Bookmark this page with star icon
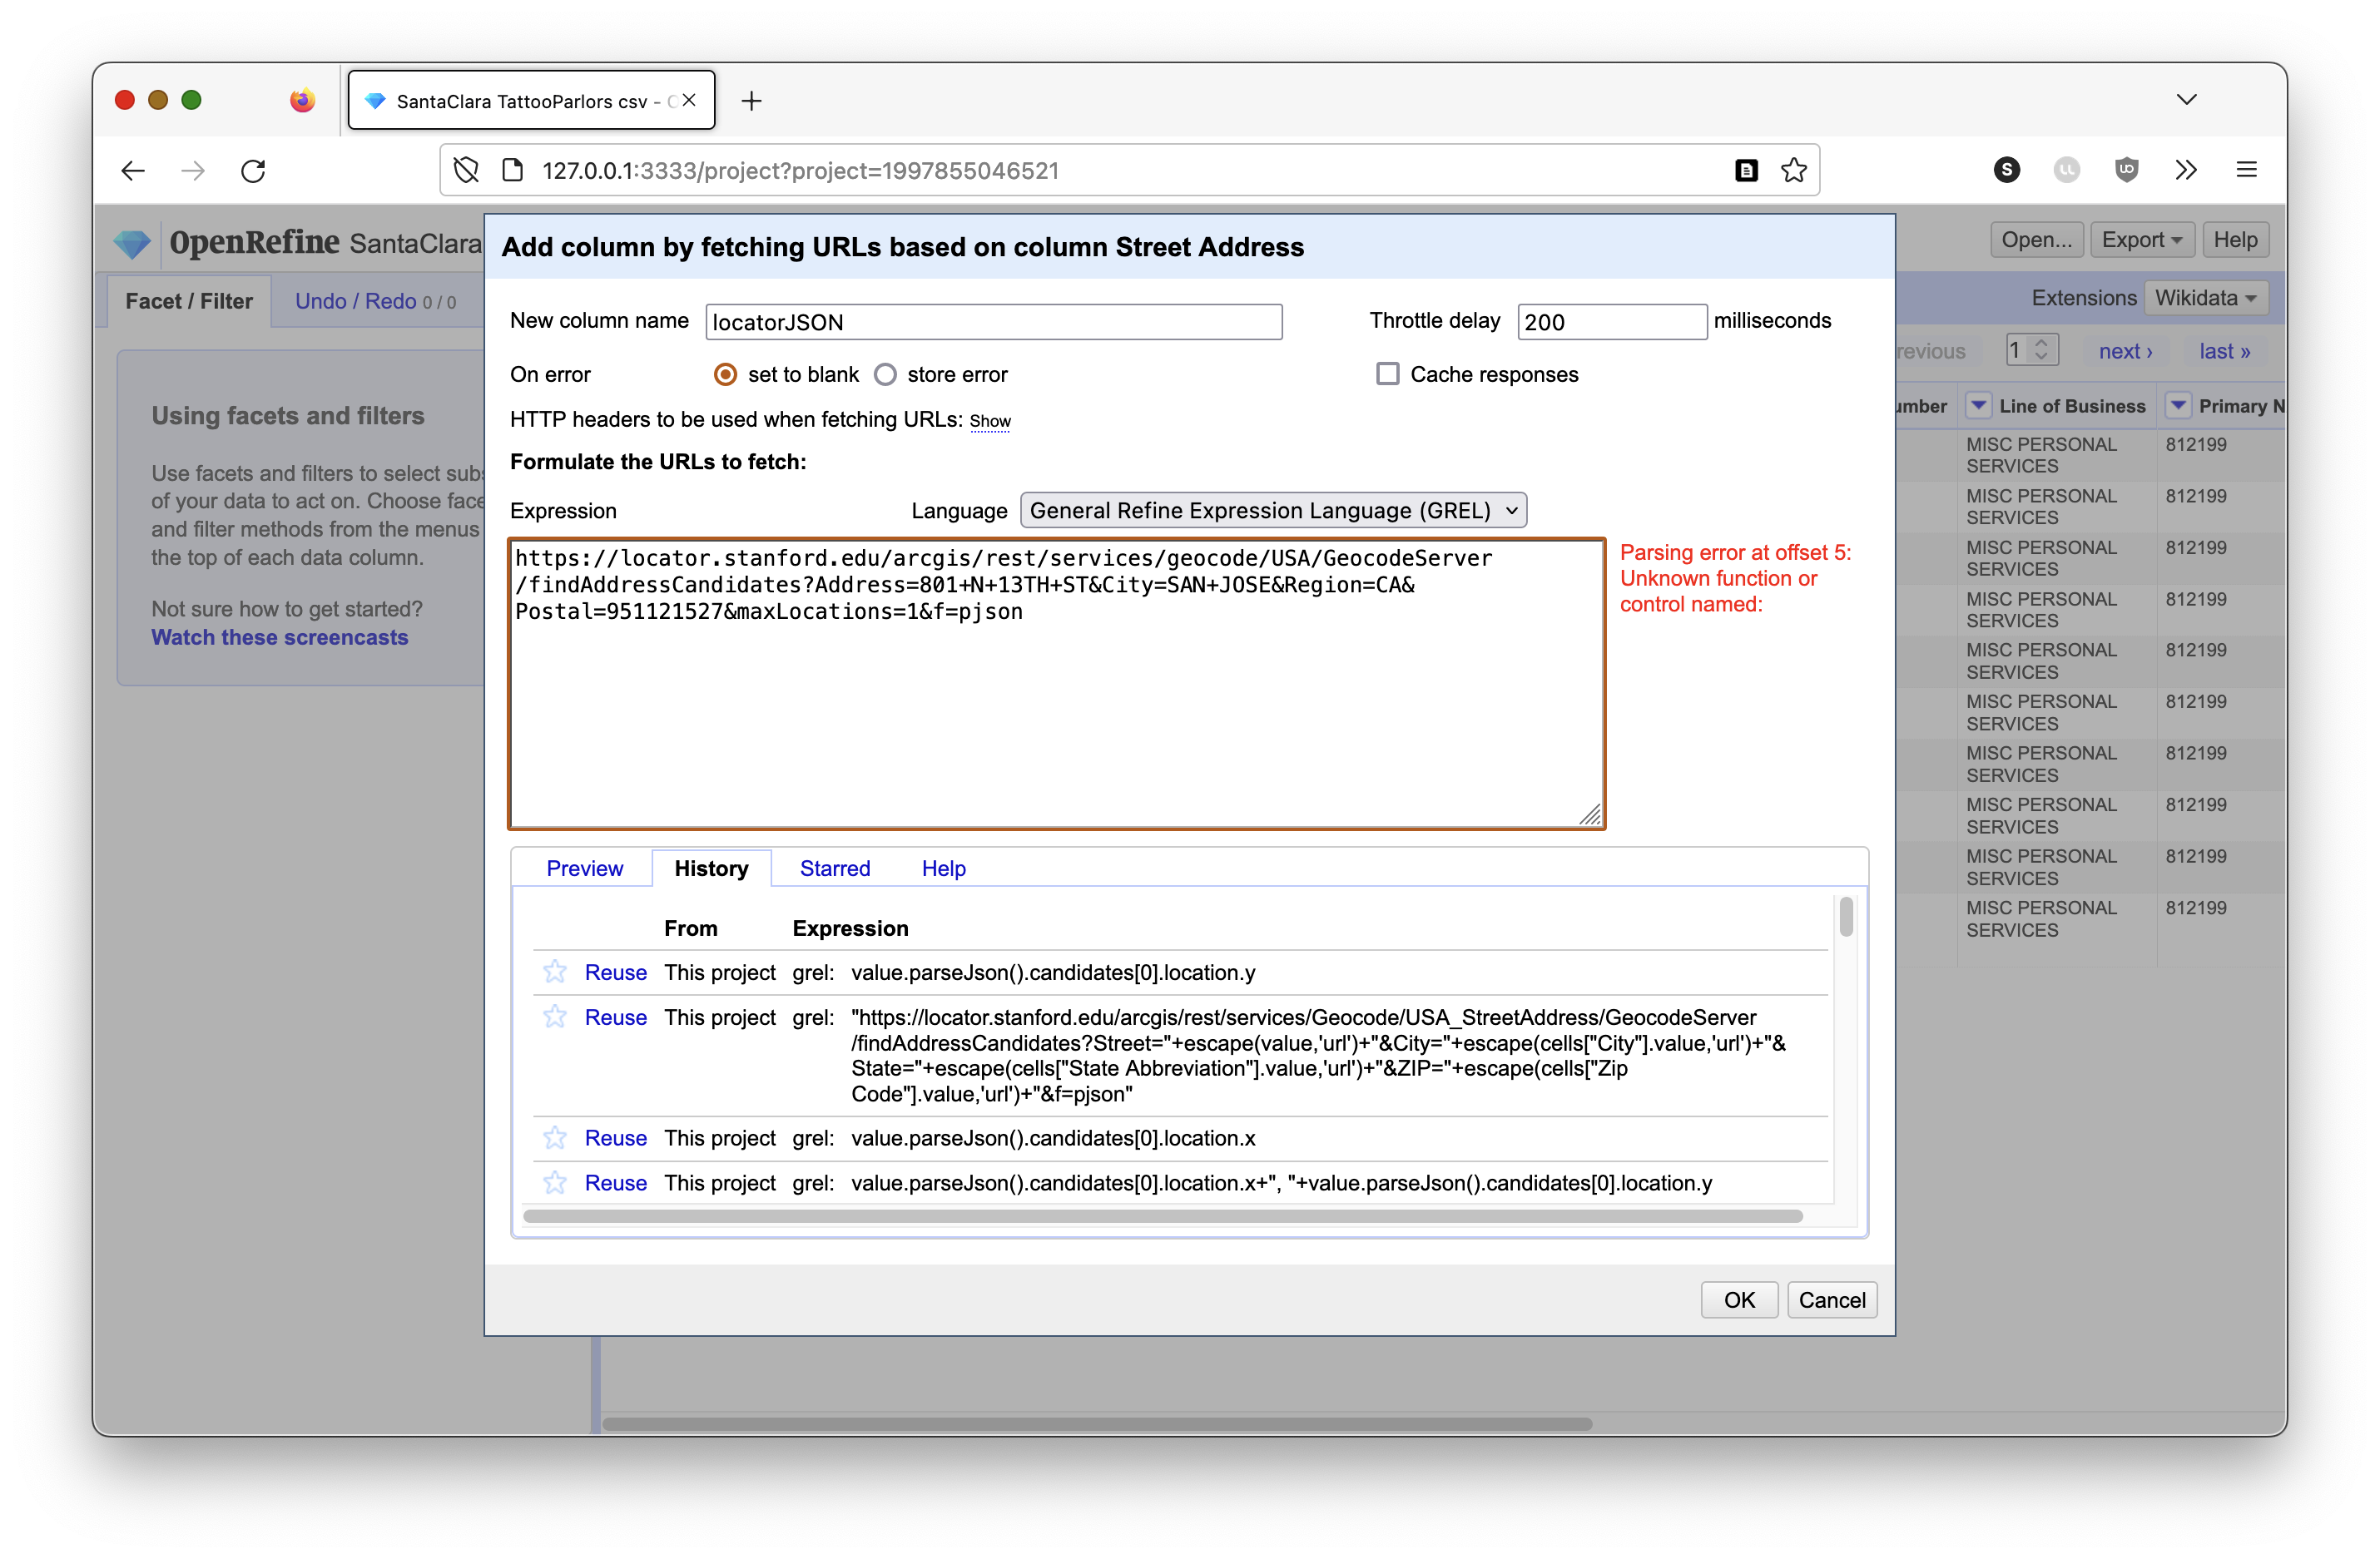Image resolution: width=2380 pixels, height=1559 pixels. tap(1794, 171)
